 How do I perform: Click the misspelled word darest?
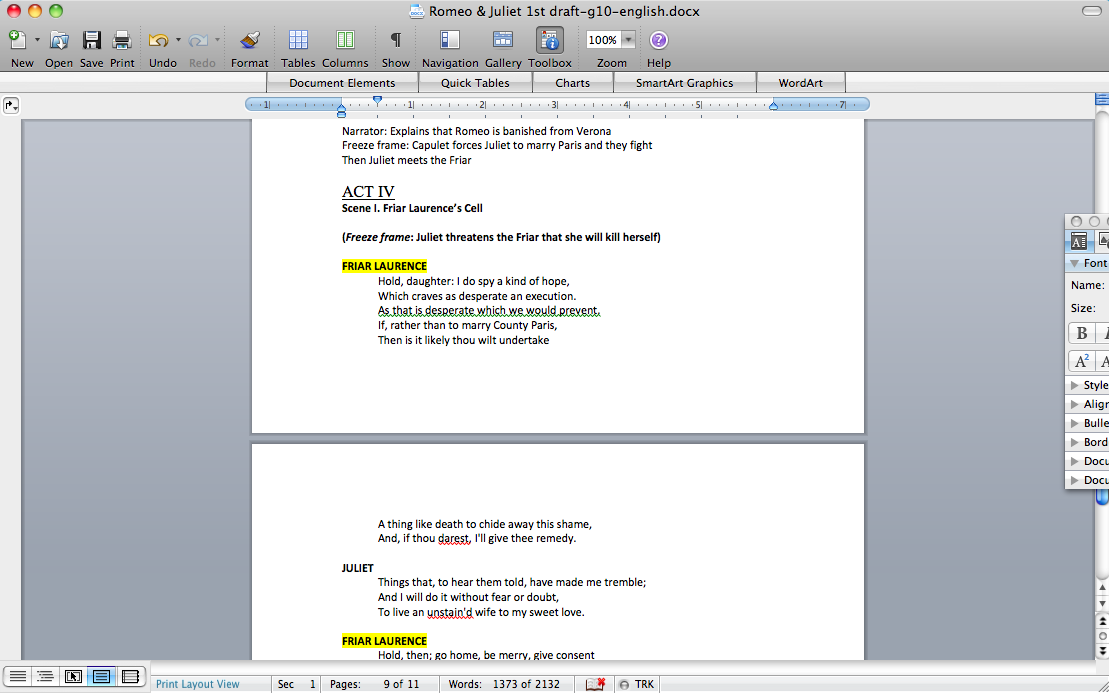(453, 538)
